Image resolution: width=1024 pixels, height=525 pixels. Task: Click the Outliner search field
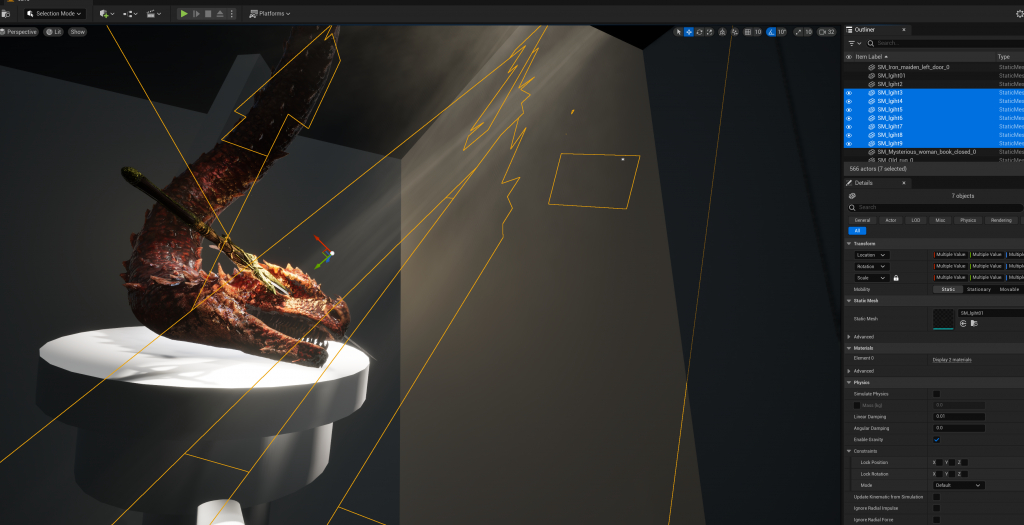click(x=944, y=43)
